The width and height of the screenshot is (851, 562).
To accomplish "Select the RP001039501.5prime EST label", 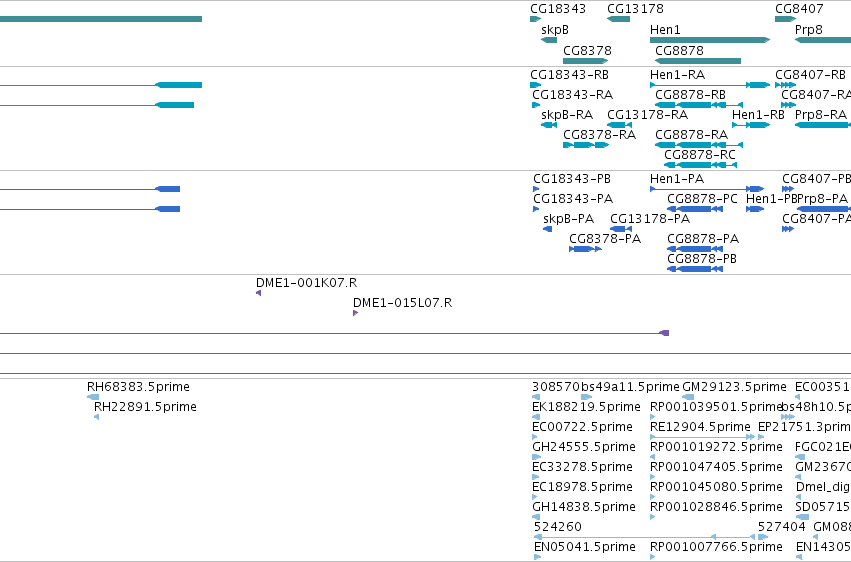I will pos(716,407).
